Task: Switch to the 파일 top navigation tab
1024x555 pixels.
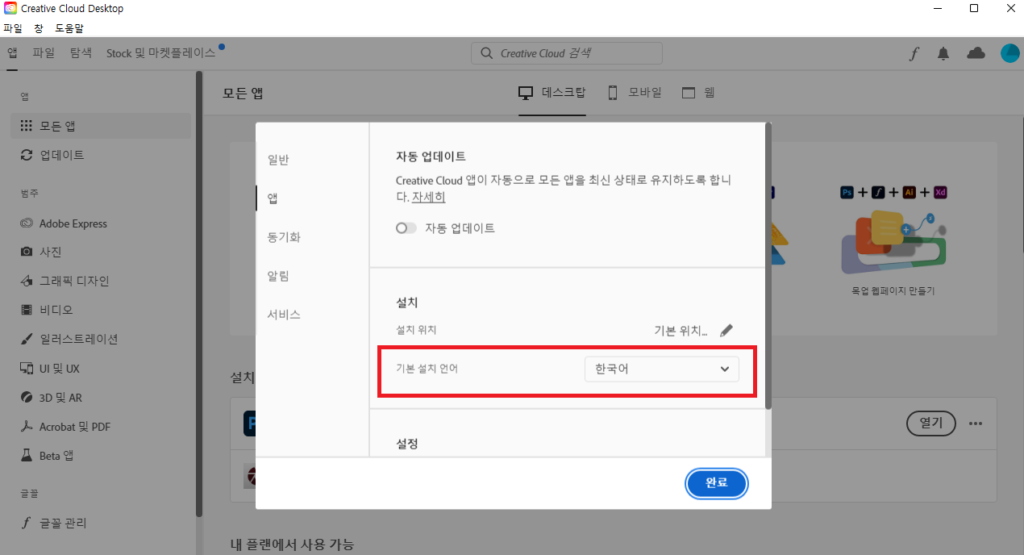Action: point(44,53)
